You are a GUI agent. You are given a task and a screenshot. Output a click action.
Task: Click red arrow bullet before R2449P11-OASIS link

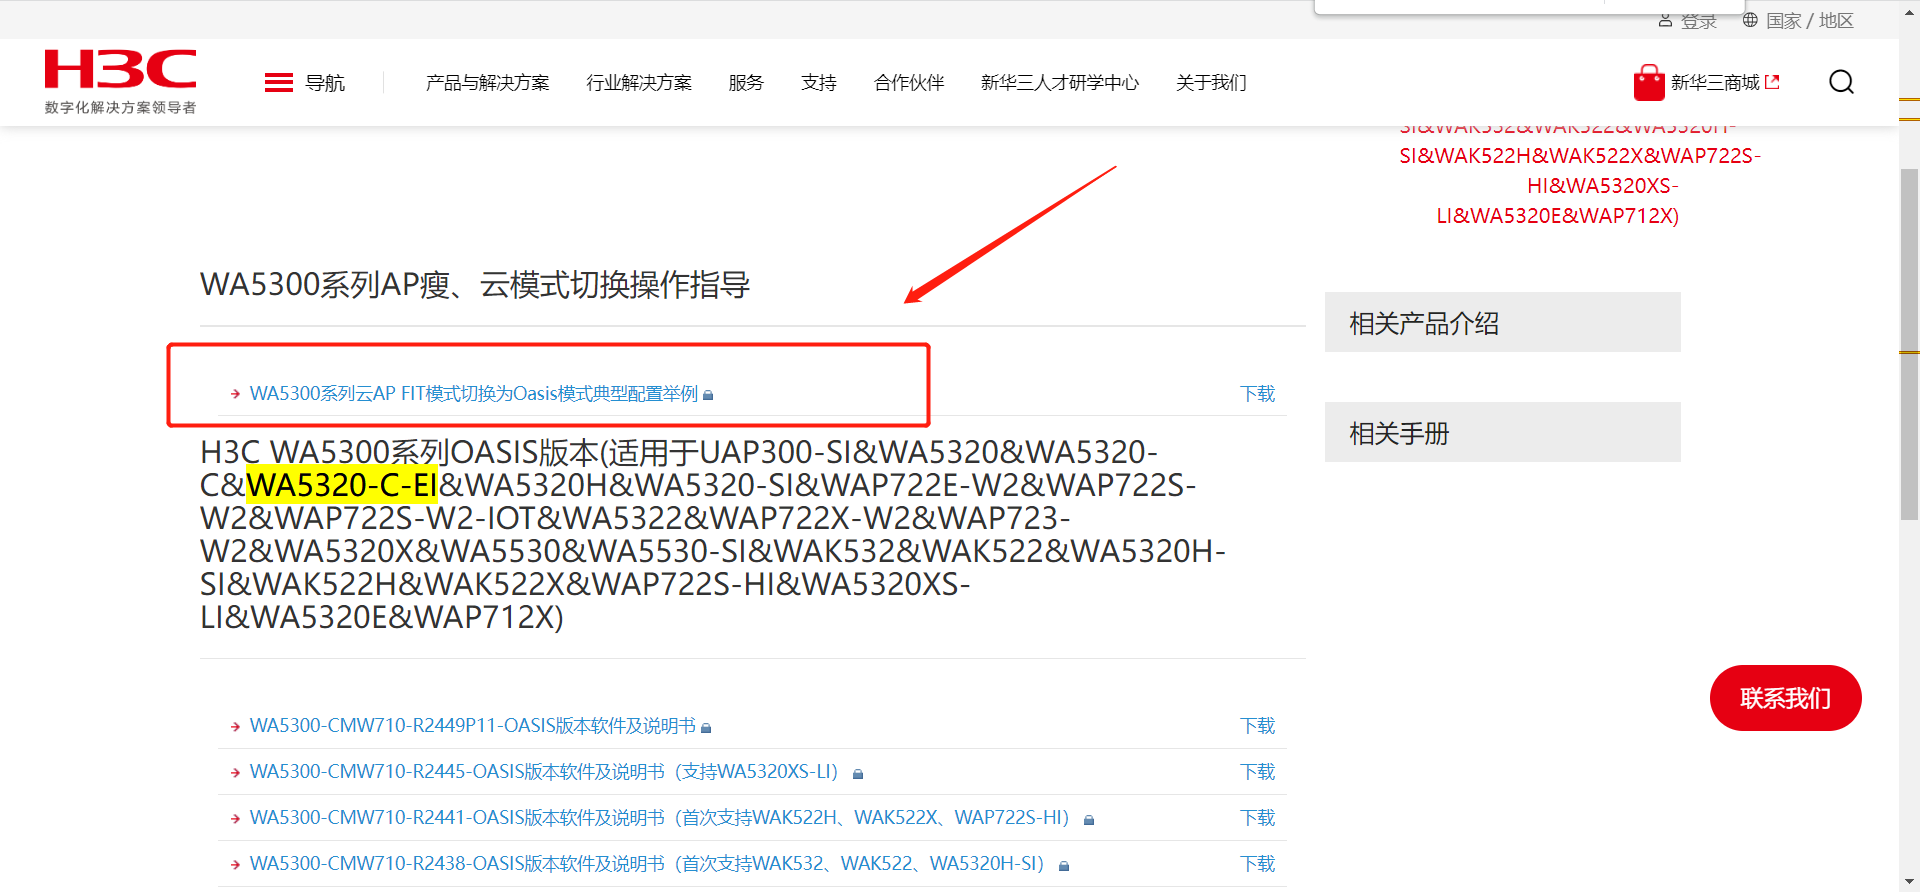coord(235,727)
